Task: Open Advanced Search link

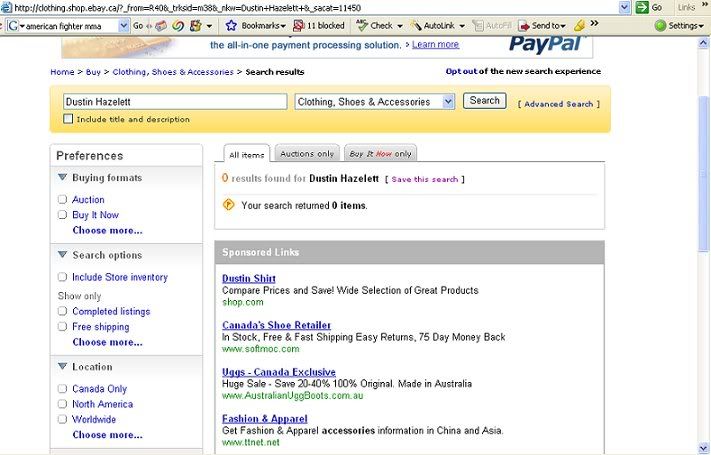Action: [x=559, y=104]
